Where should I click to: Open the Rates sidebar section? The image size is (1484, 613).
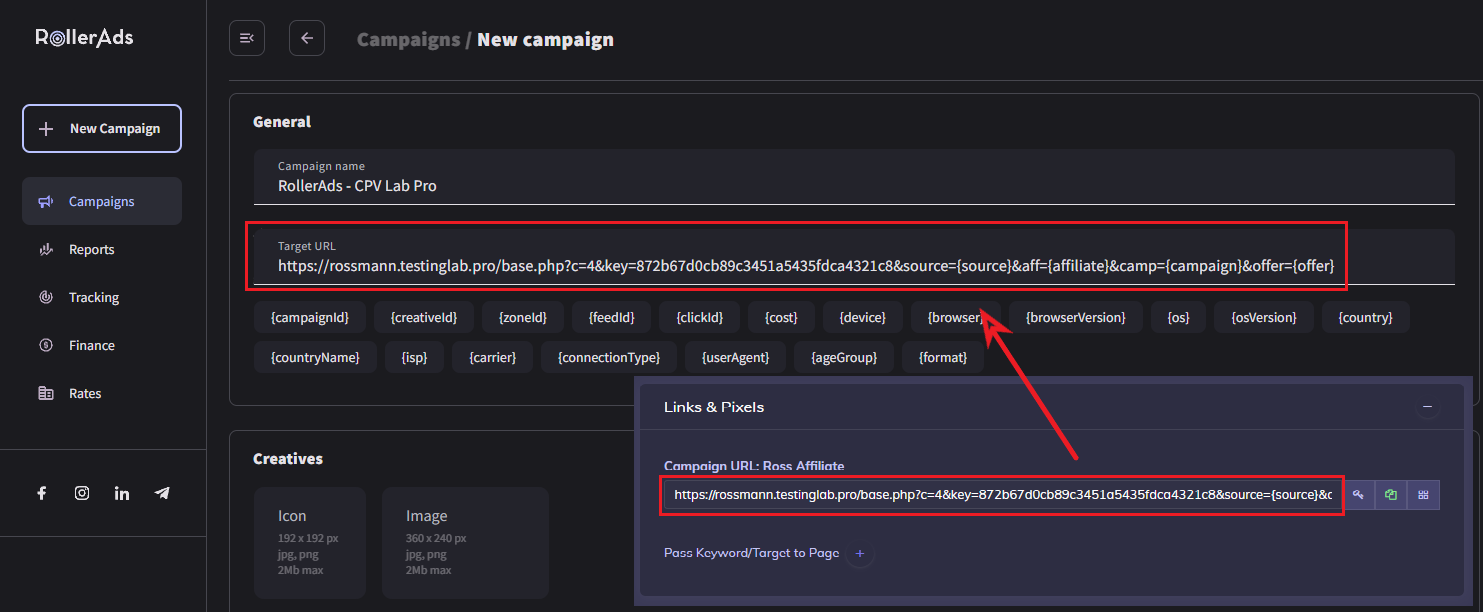pos(102,393)
